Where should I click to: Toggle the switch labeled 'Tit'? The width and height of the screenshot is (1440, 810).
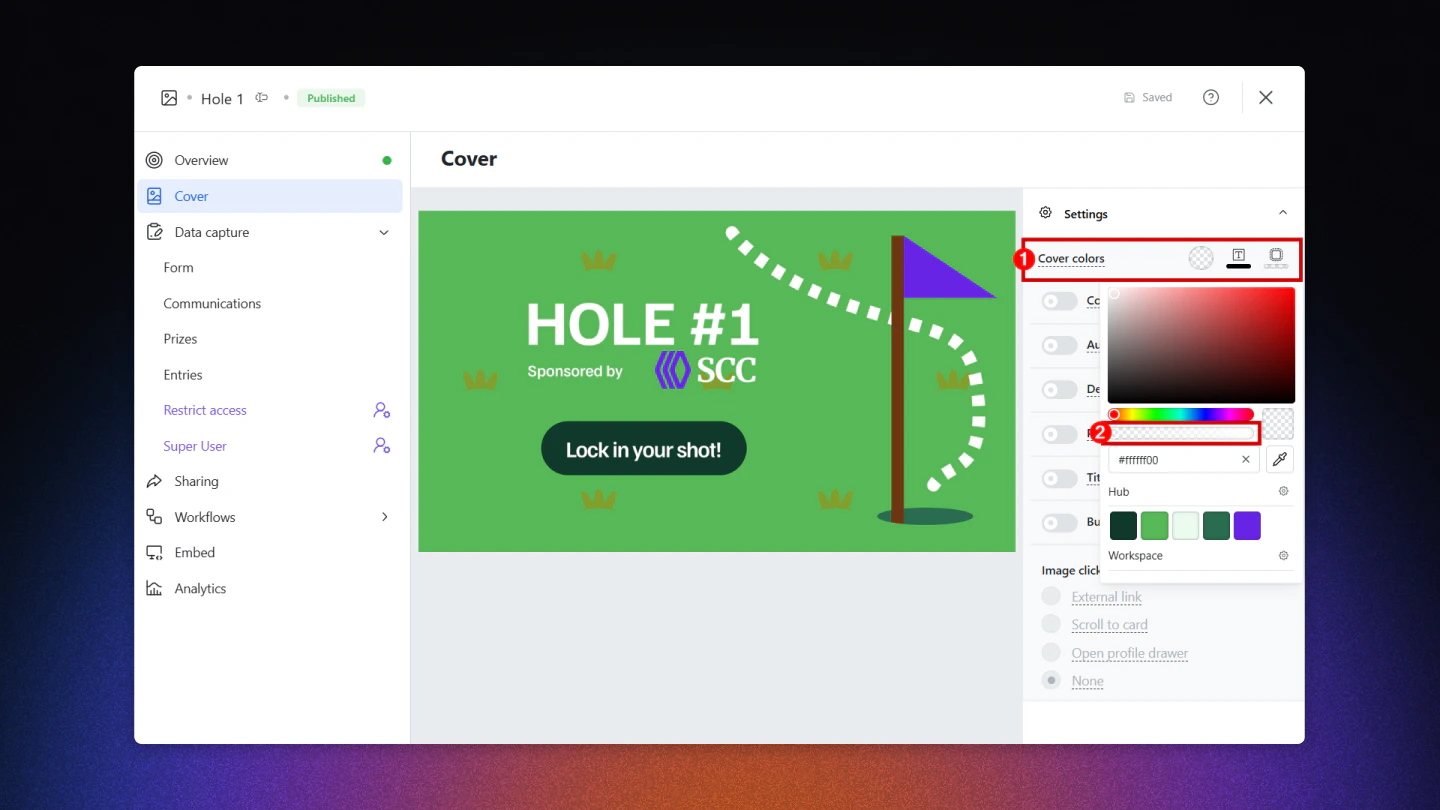click(x=1060, y=478)
